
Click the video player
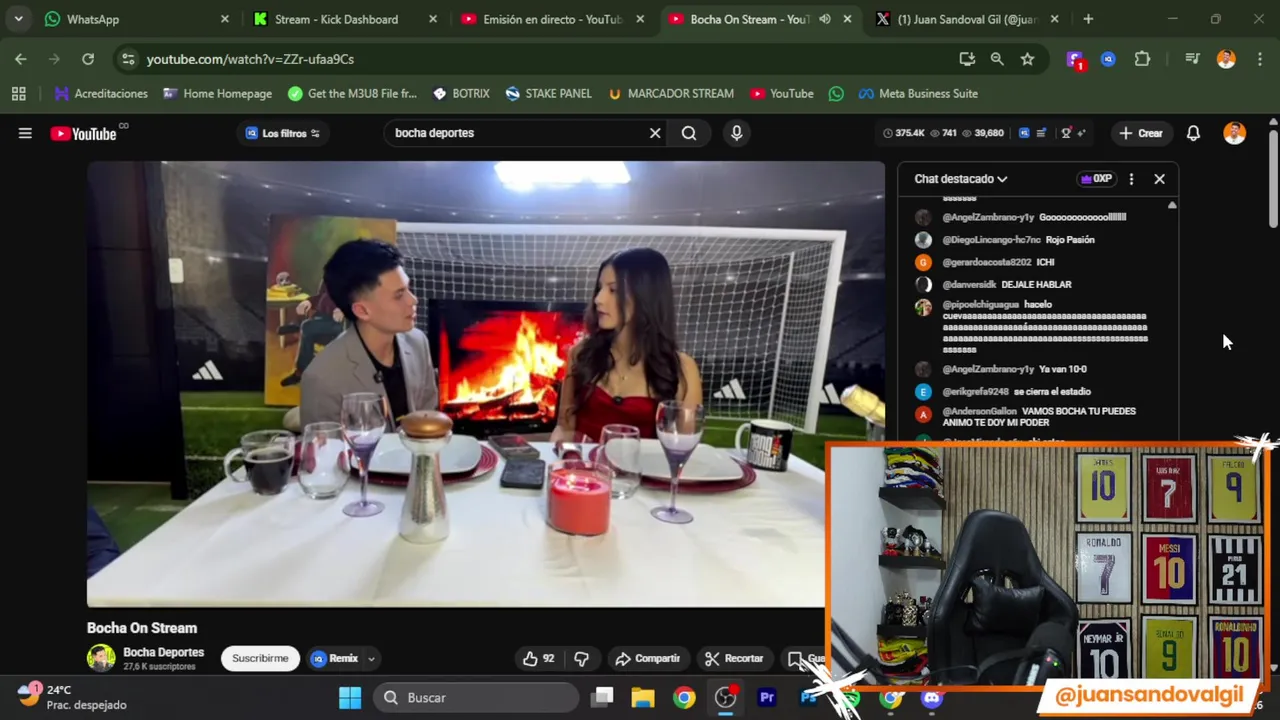click(x=485, y=385)
